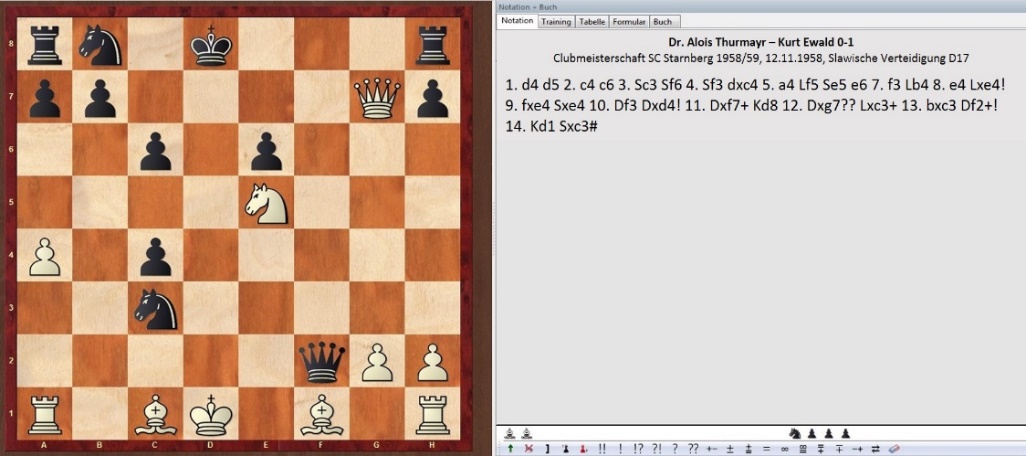The image size is (1026, 456).
Task: Open the Buch tab
Action: coord(662,21)
